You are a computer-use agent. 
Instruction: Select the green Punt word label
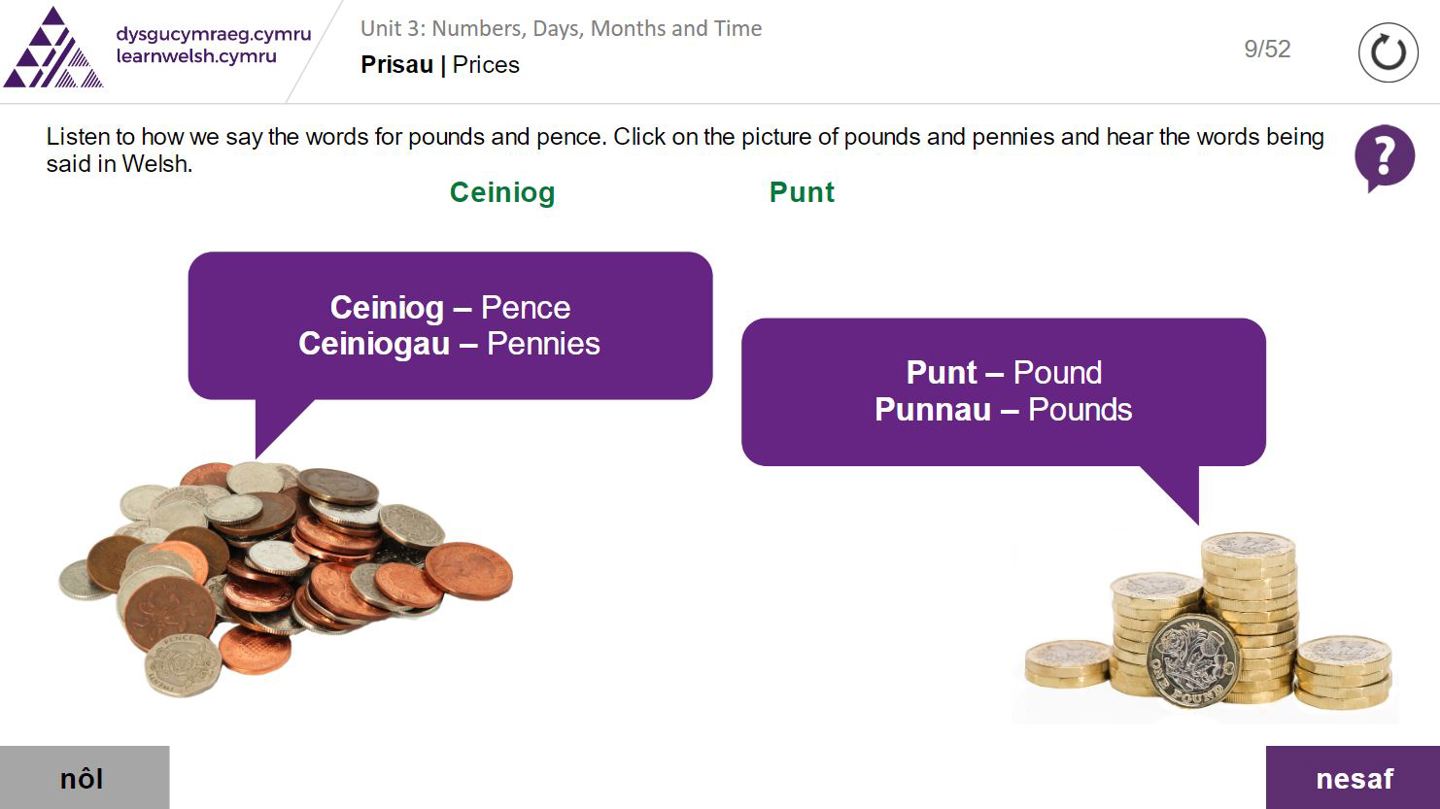(801, 192)
